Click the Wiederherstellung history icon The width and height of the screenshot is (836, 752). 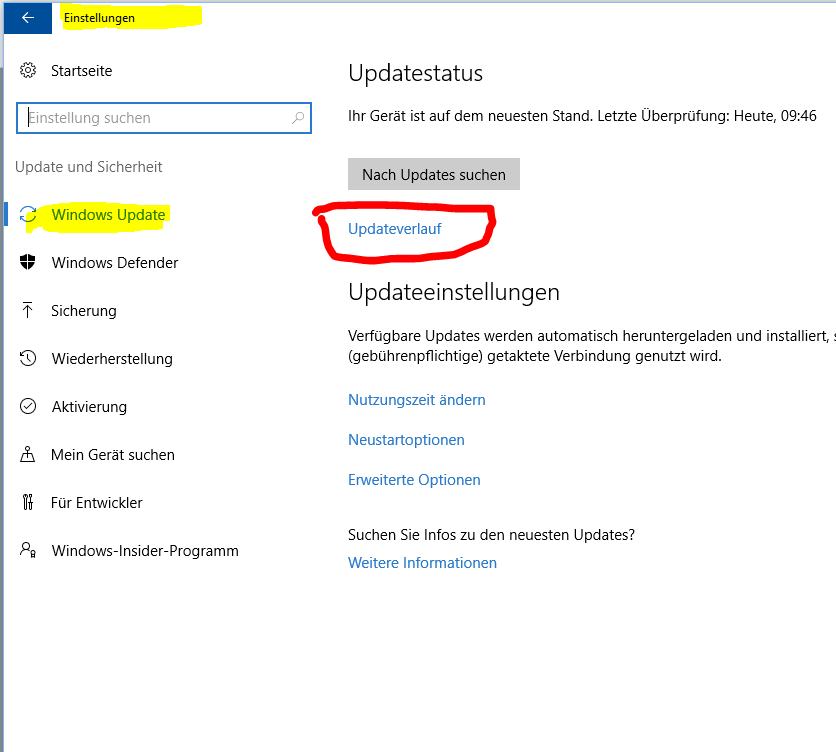tap(28, 358)
